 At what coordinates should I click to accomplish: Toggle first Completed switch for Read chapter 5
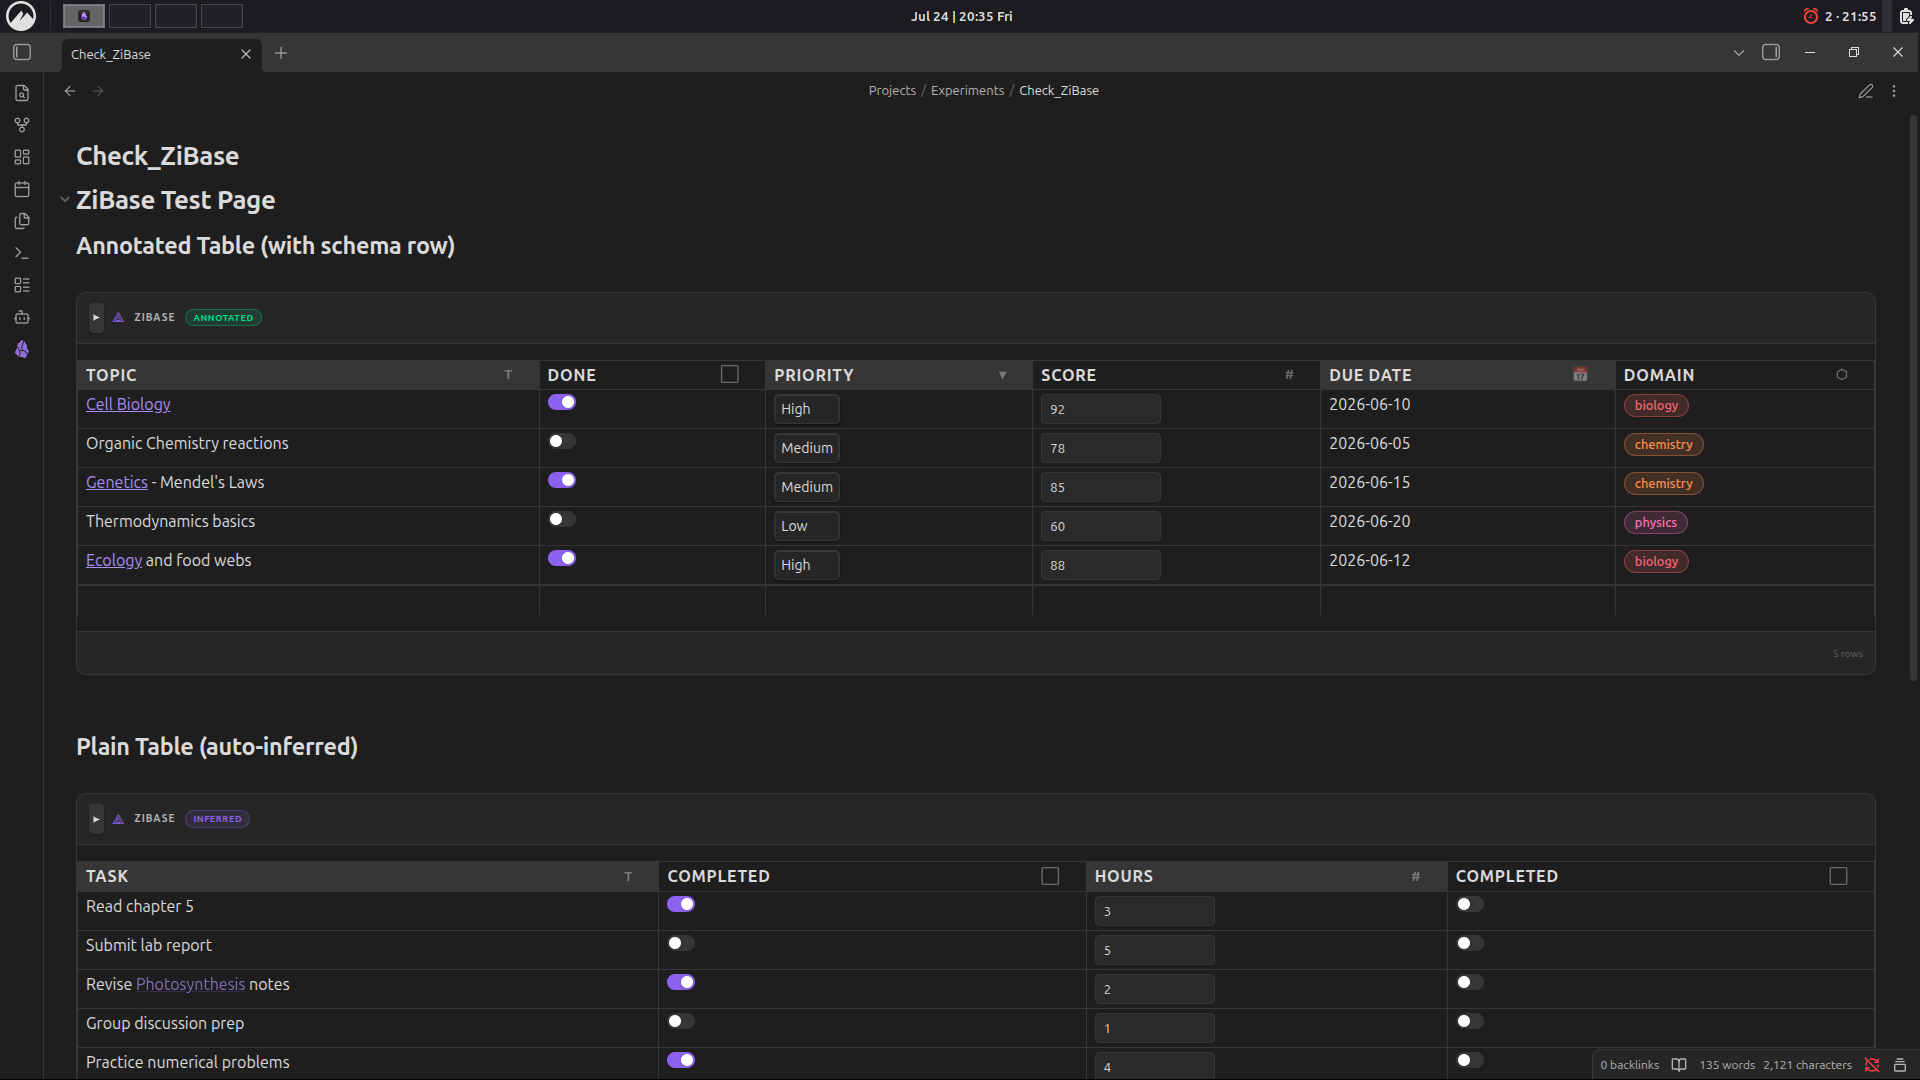681,904
